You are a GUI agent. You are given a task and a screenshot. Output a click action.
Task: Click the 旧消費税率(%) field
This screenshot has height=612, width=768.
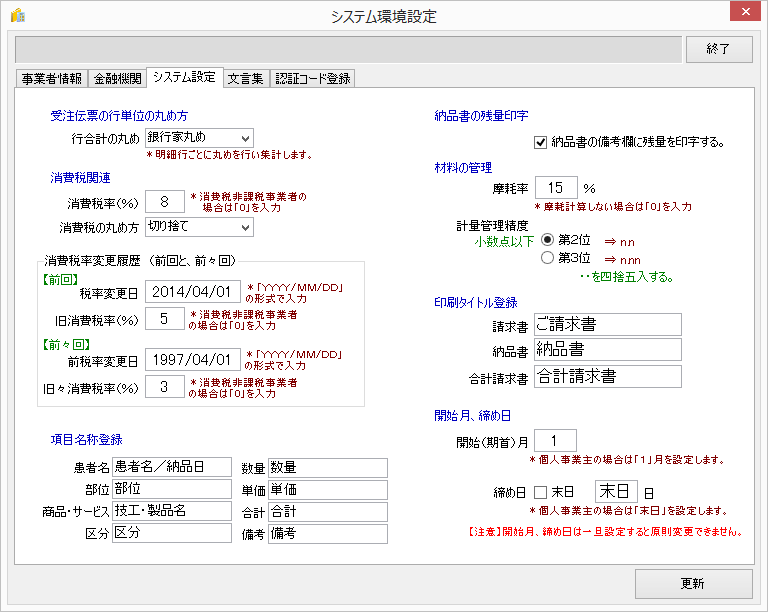pos(165,319)
